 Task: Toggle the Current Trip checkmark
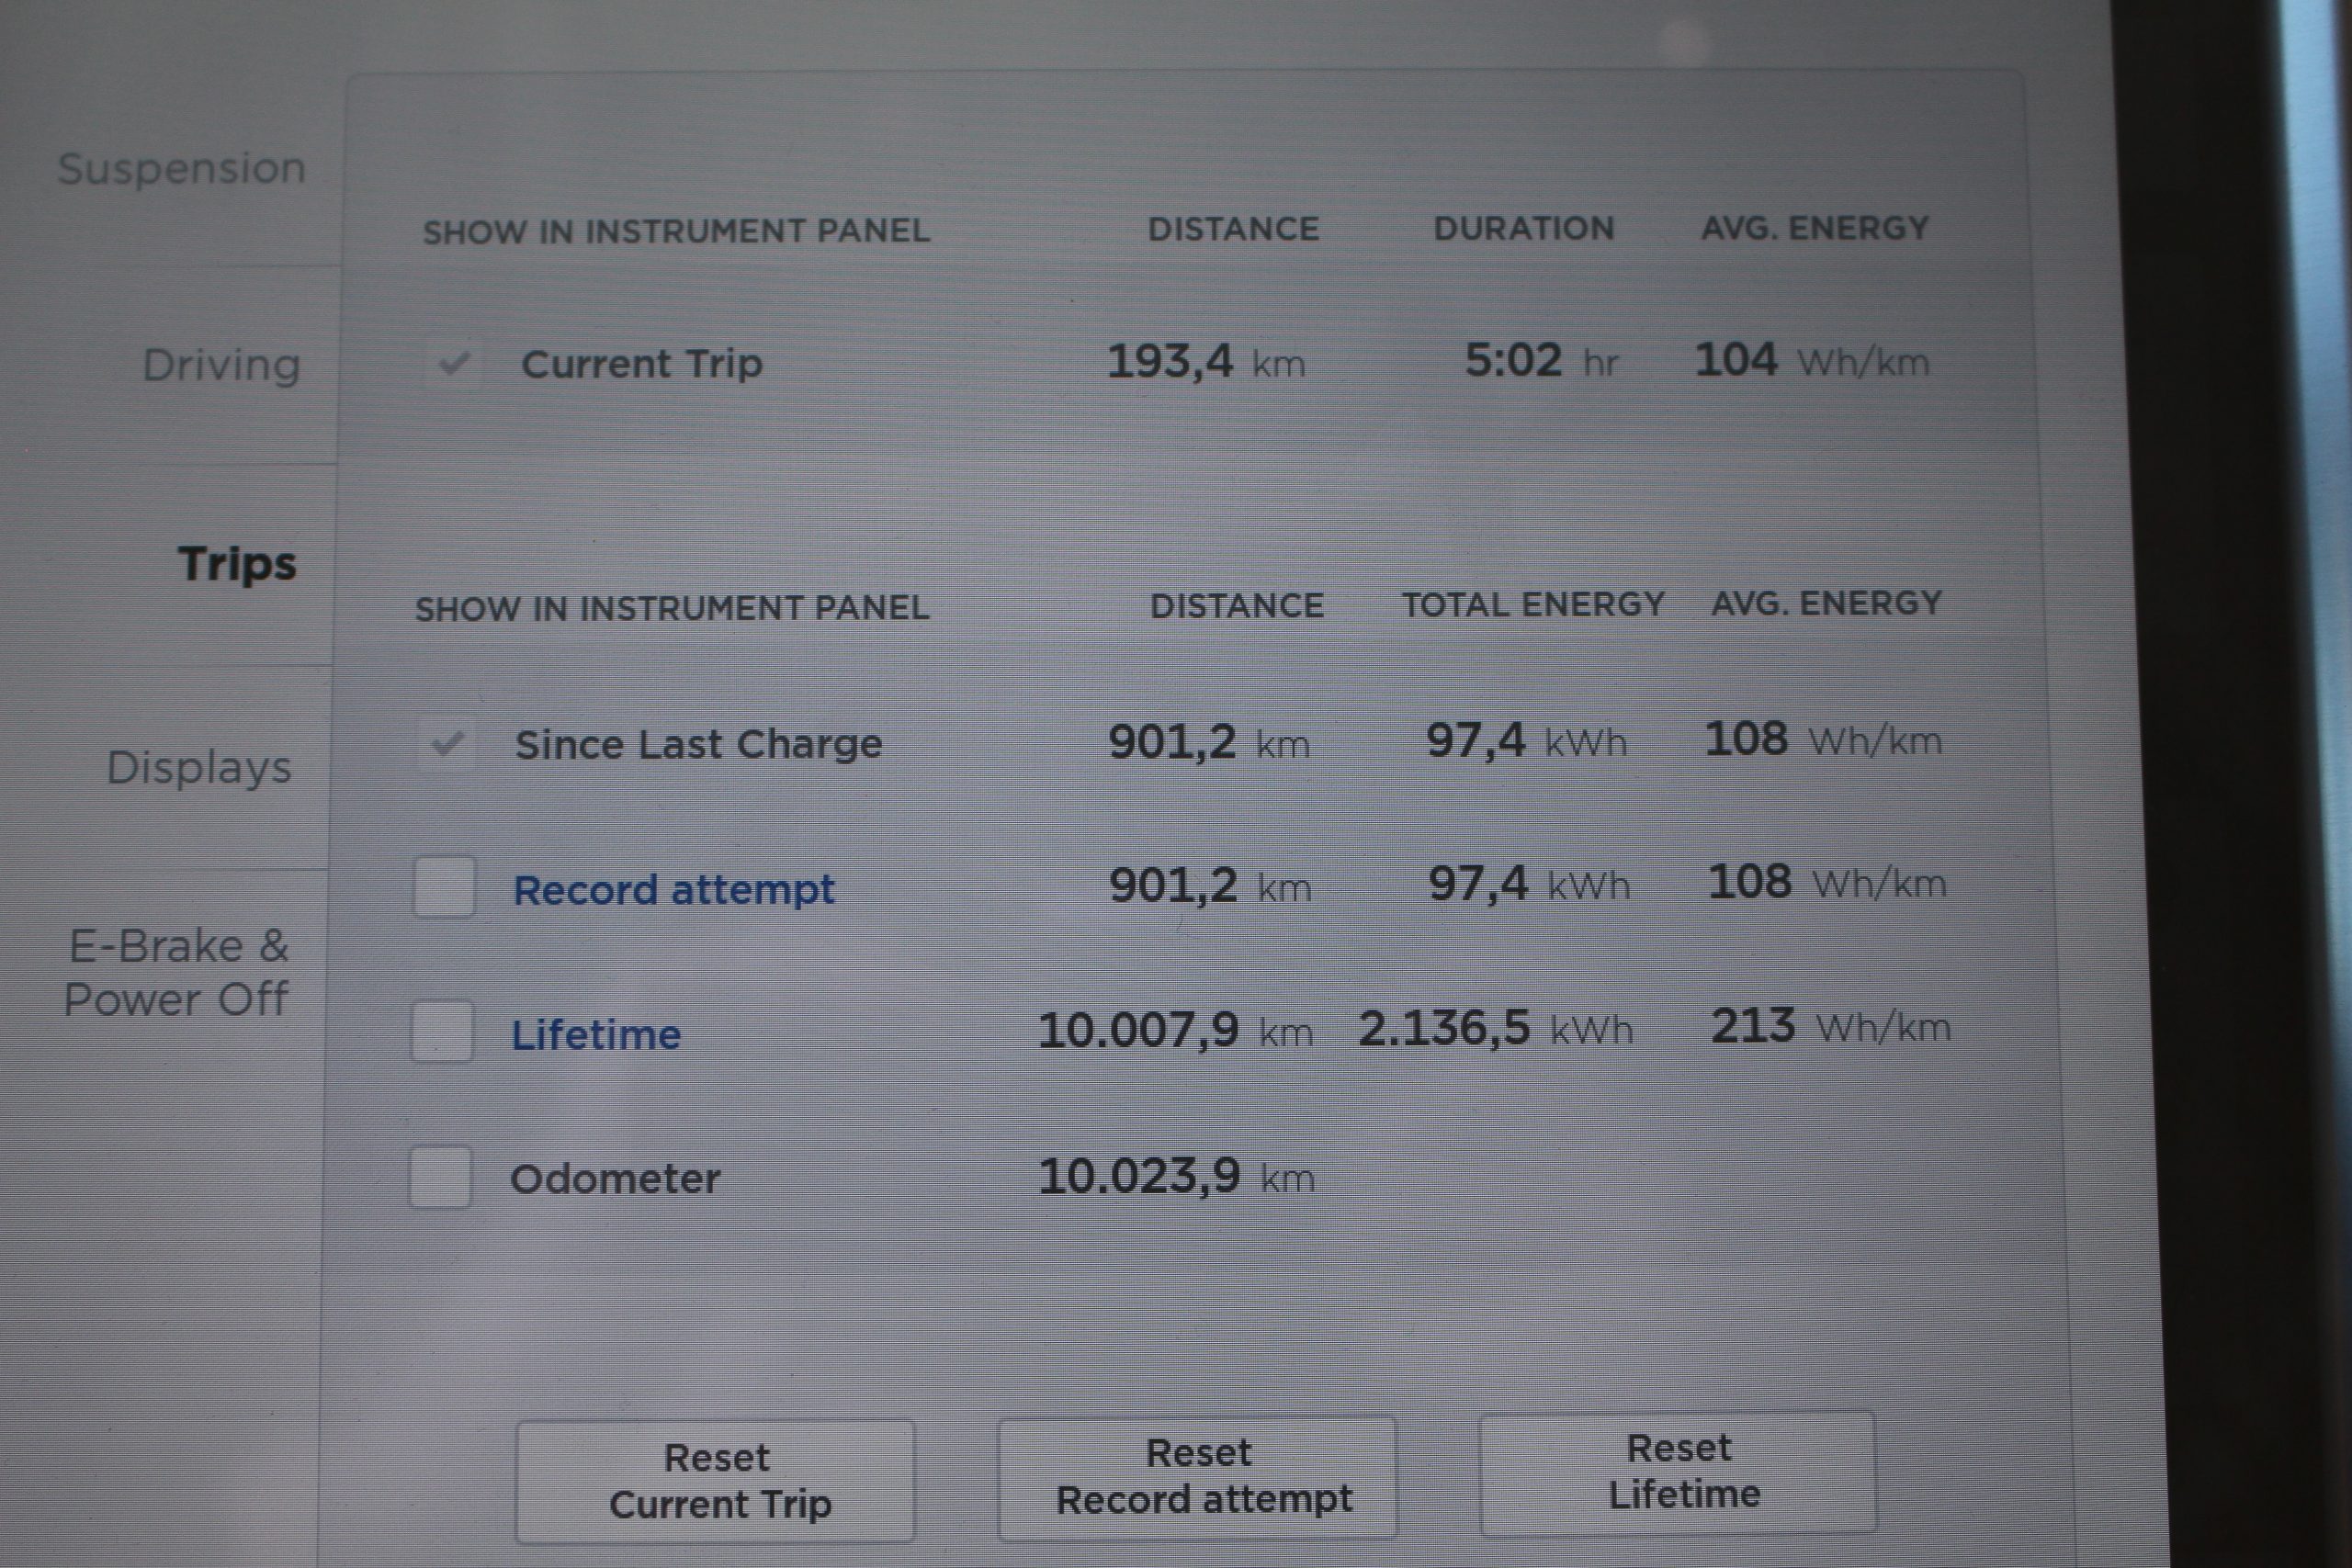coord(454,363)
